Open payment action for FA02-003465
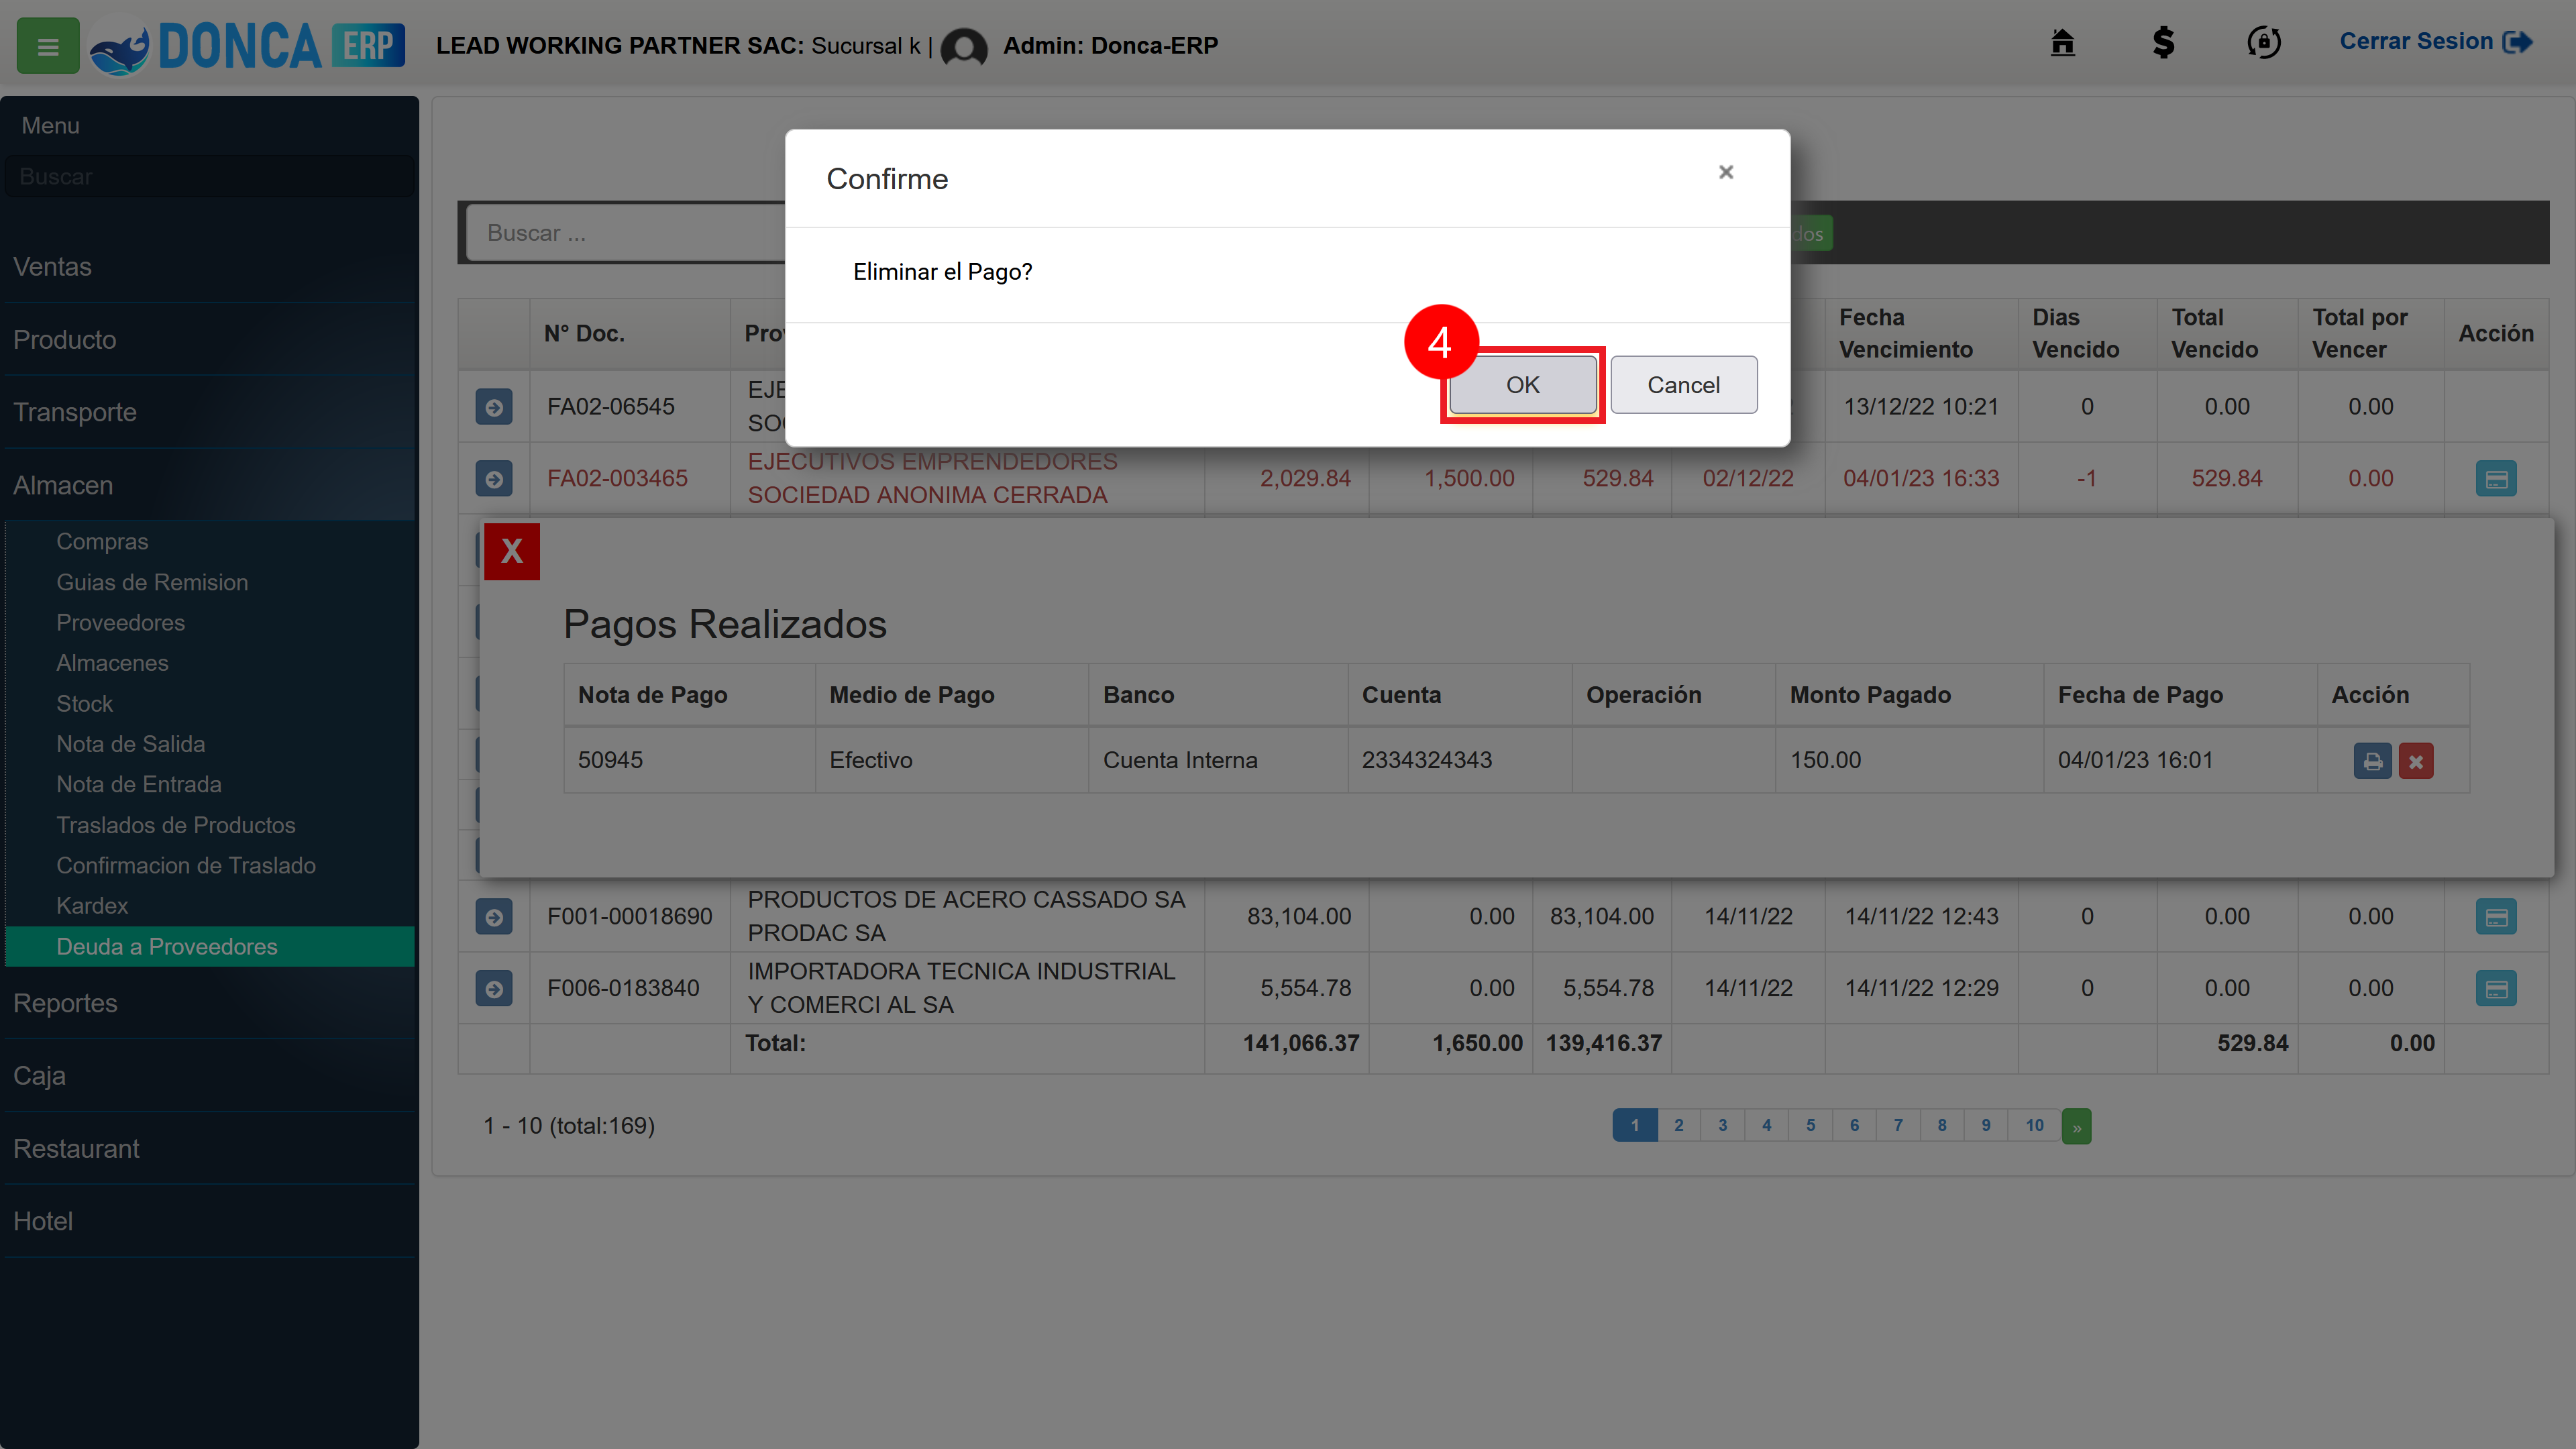The image size is (2576, 1449). [x=2496, y=479]
